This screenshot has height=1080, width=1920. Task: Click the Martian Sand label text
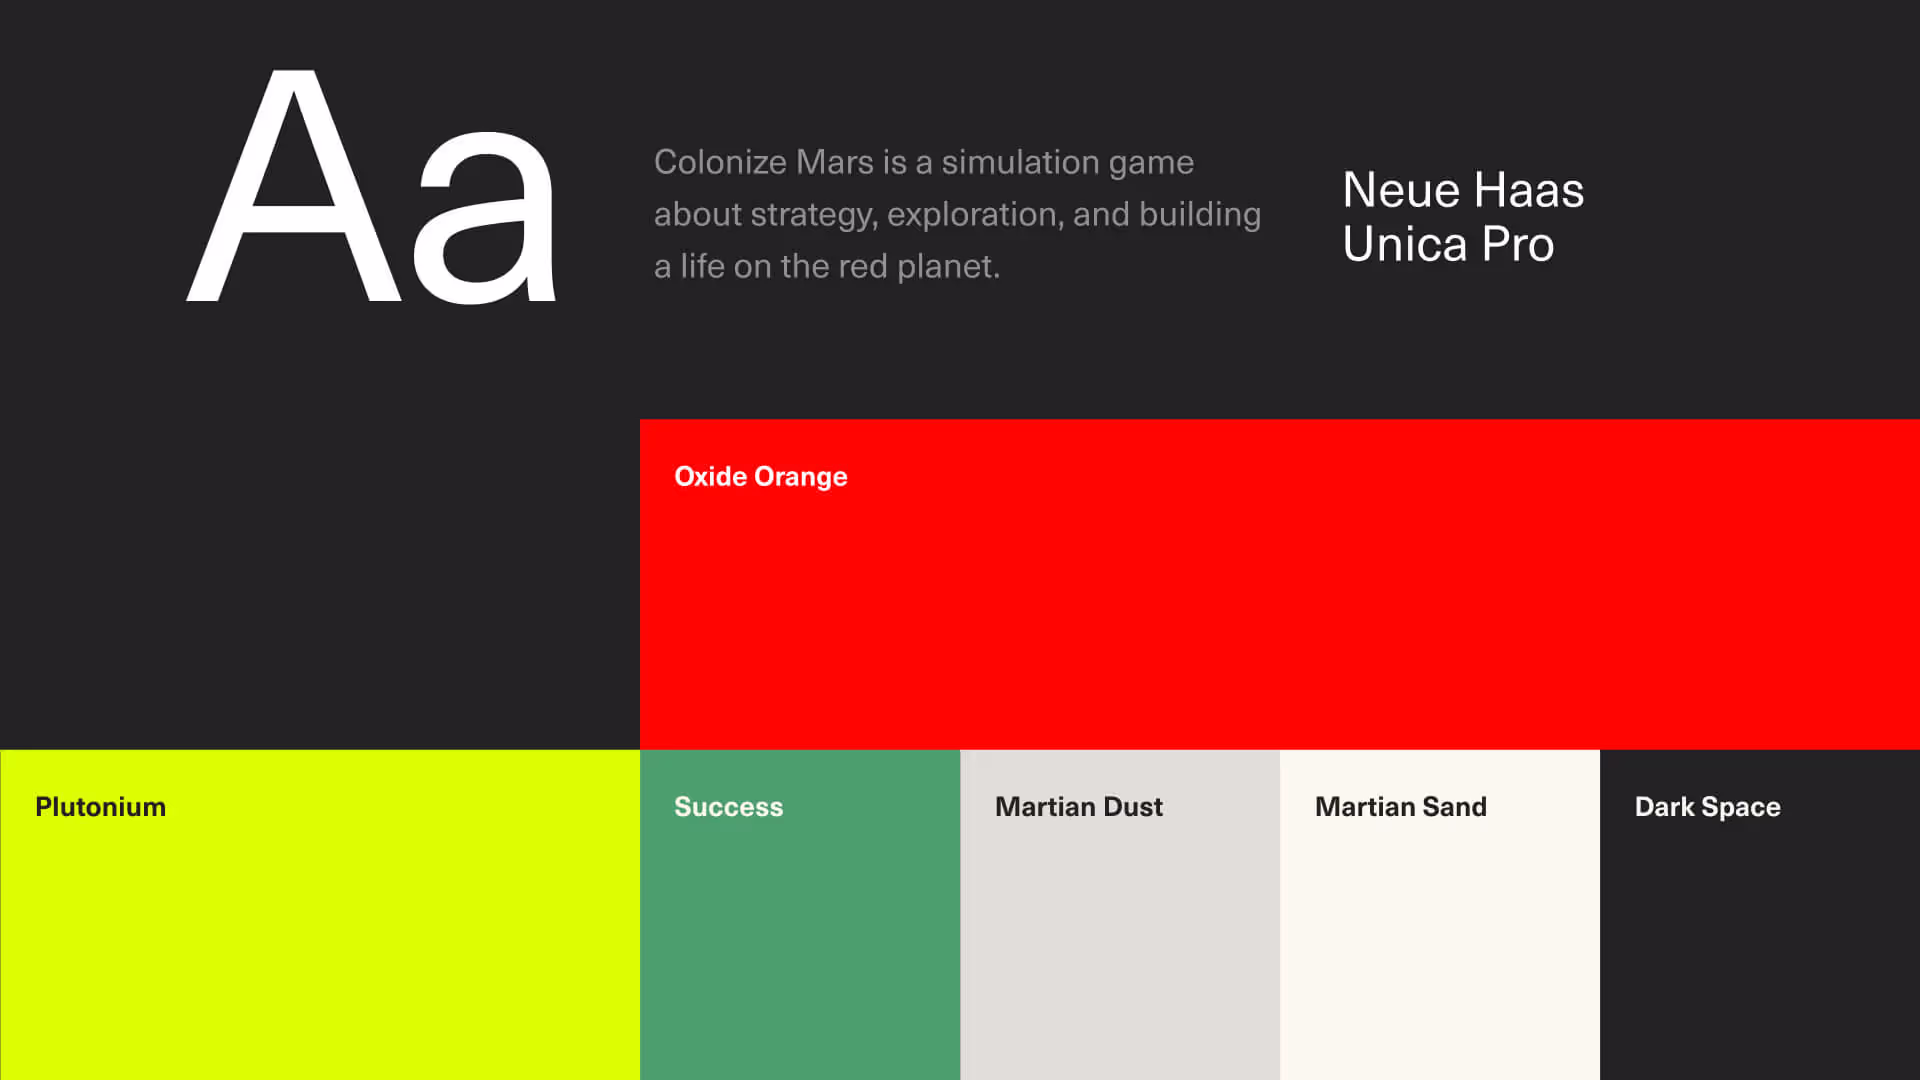pyautogui.click(x=1400, y=807)
